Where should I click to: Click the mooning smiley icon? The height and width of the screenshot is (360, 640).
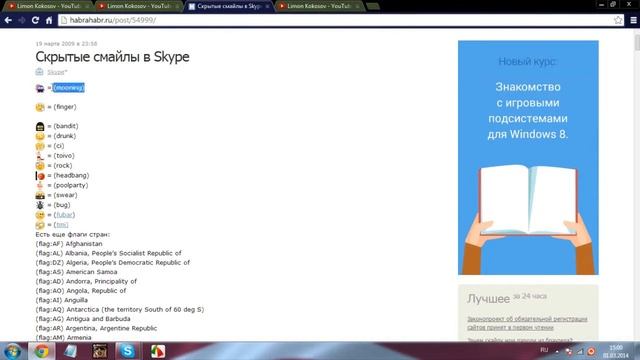pos(40,88)
